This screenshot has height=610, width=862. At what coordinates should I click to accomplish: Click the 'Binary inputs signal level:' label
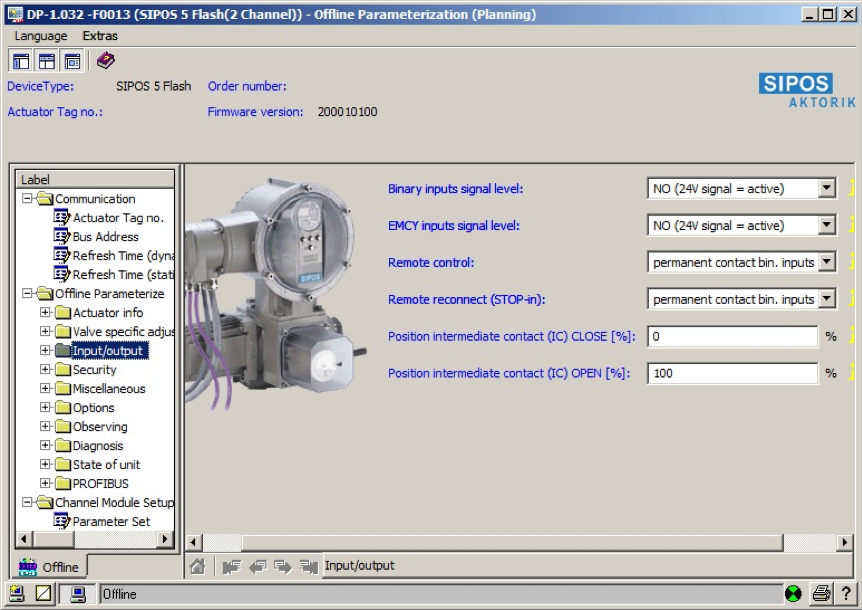pyautogui.click(x=456, y=188)
